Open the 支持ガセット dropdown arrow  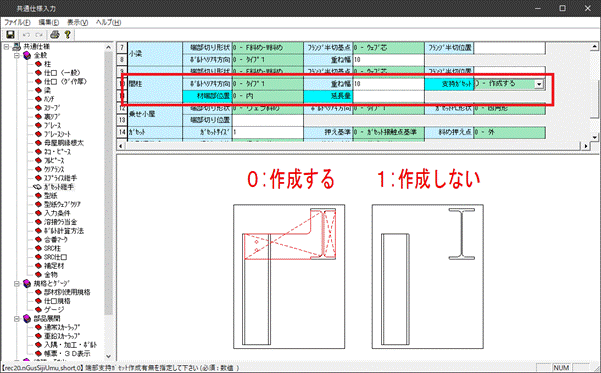pos(539,84)
